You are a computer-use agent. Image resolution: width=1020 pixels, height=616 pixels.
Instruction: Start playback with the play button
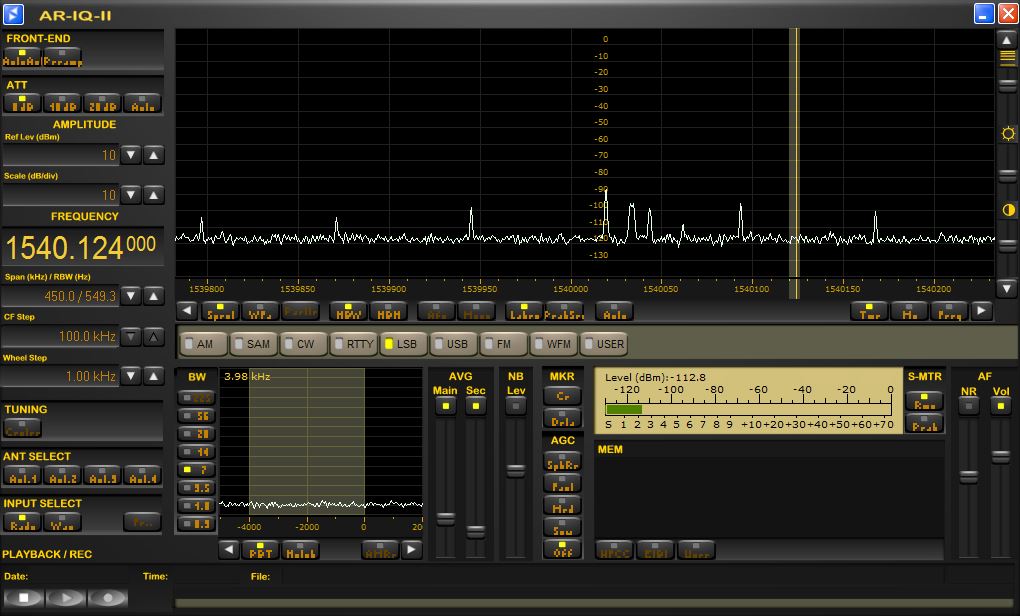point(66,598)
